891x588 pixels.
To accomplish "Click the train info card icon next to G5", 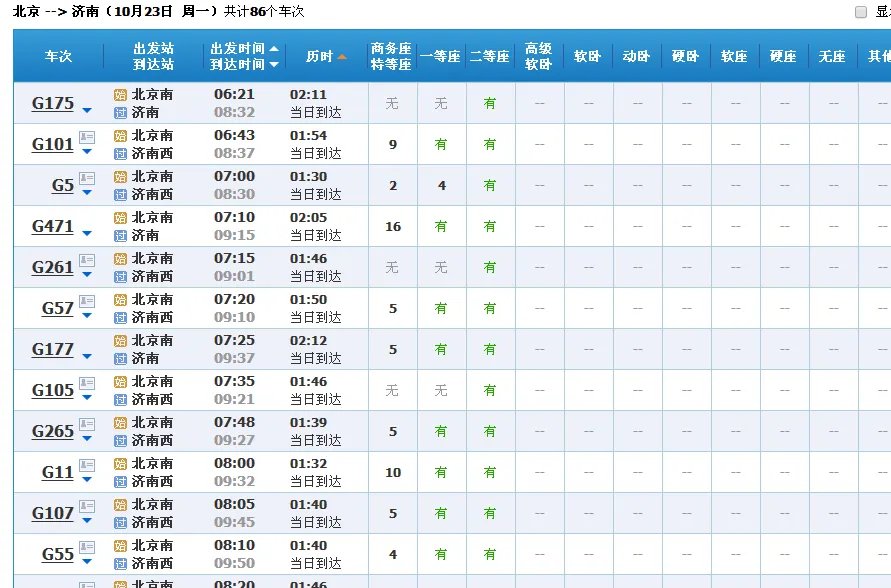I will click(85, 177).
